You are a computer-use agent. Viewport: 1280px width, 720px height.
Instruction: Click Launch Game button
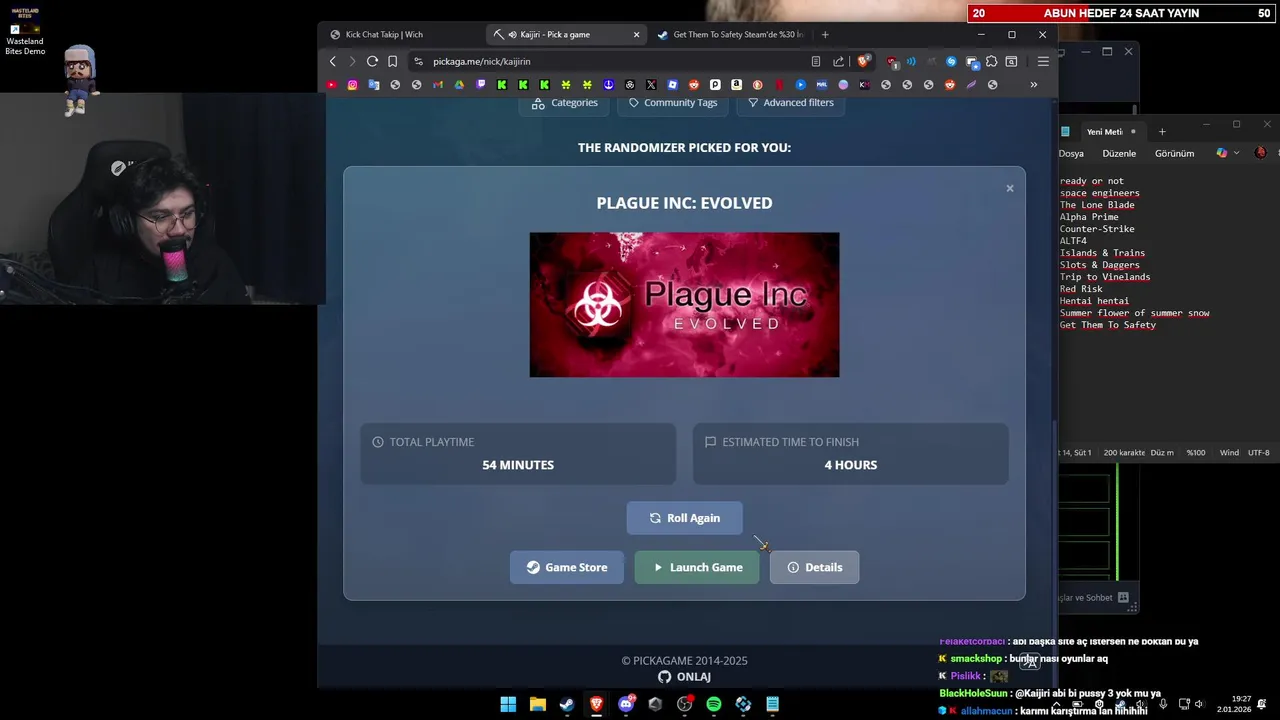(x=697, y=567)
